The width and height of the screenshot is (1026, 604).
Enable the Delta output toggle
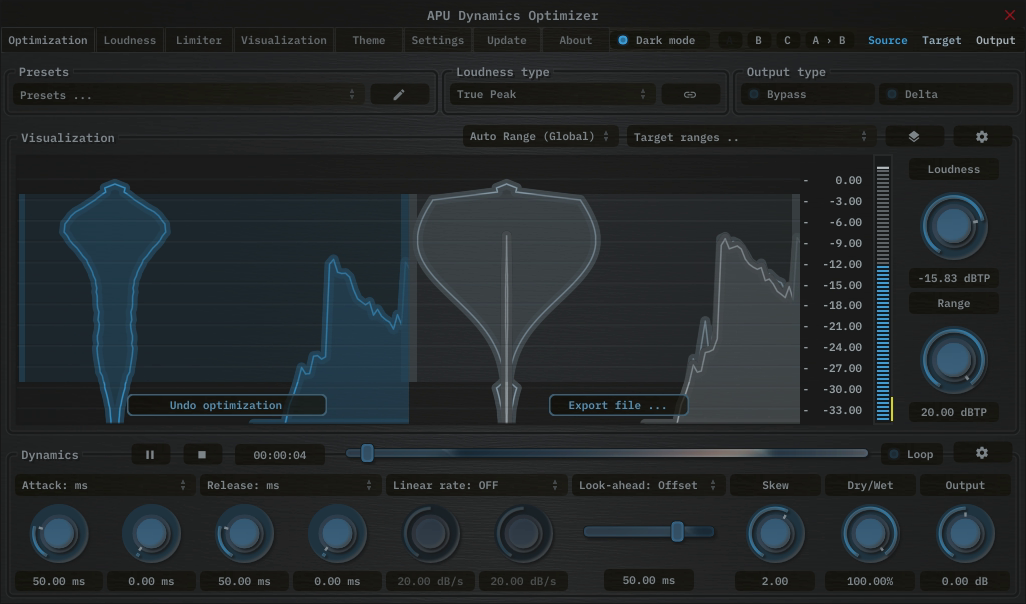click(x=892, y=95)
